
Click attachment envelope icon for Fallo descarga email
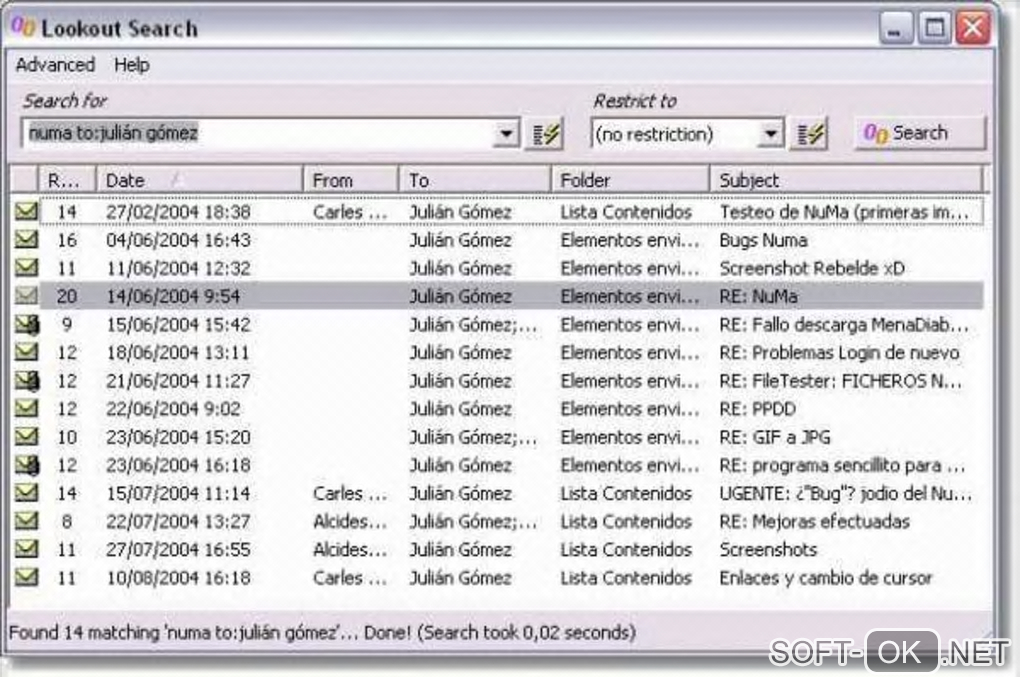tap(27, 324)
